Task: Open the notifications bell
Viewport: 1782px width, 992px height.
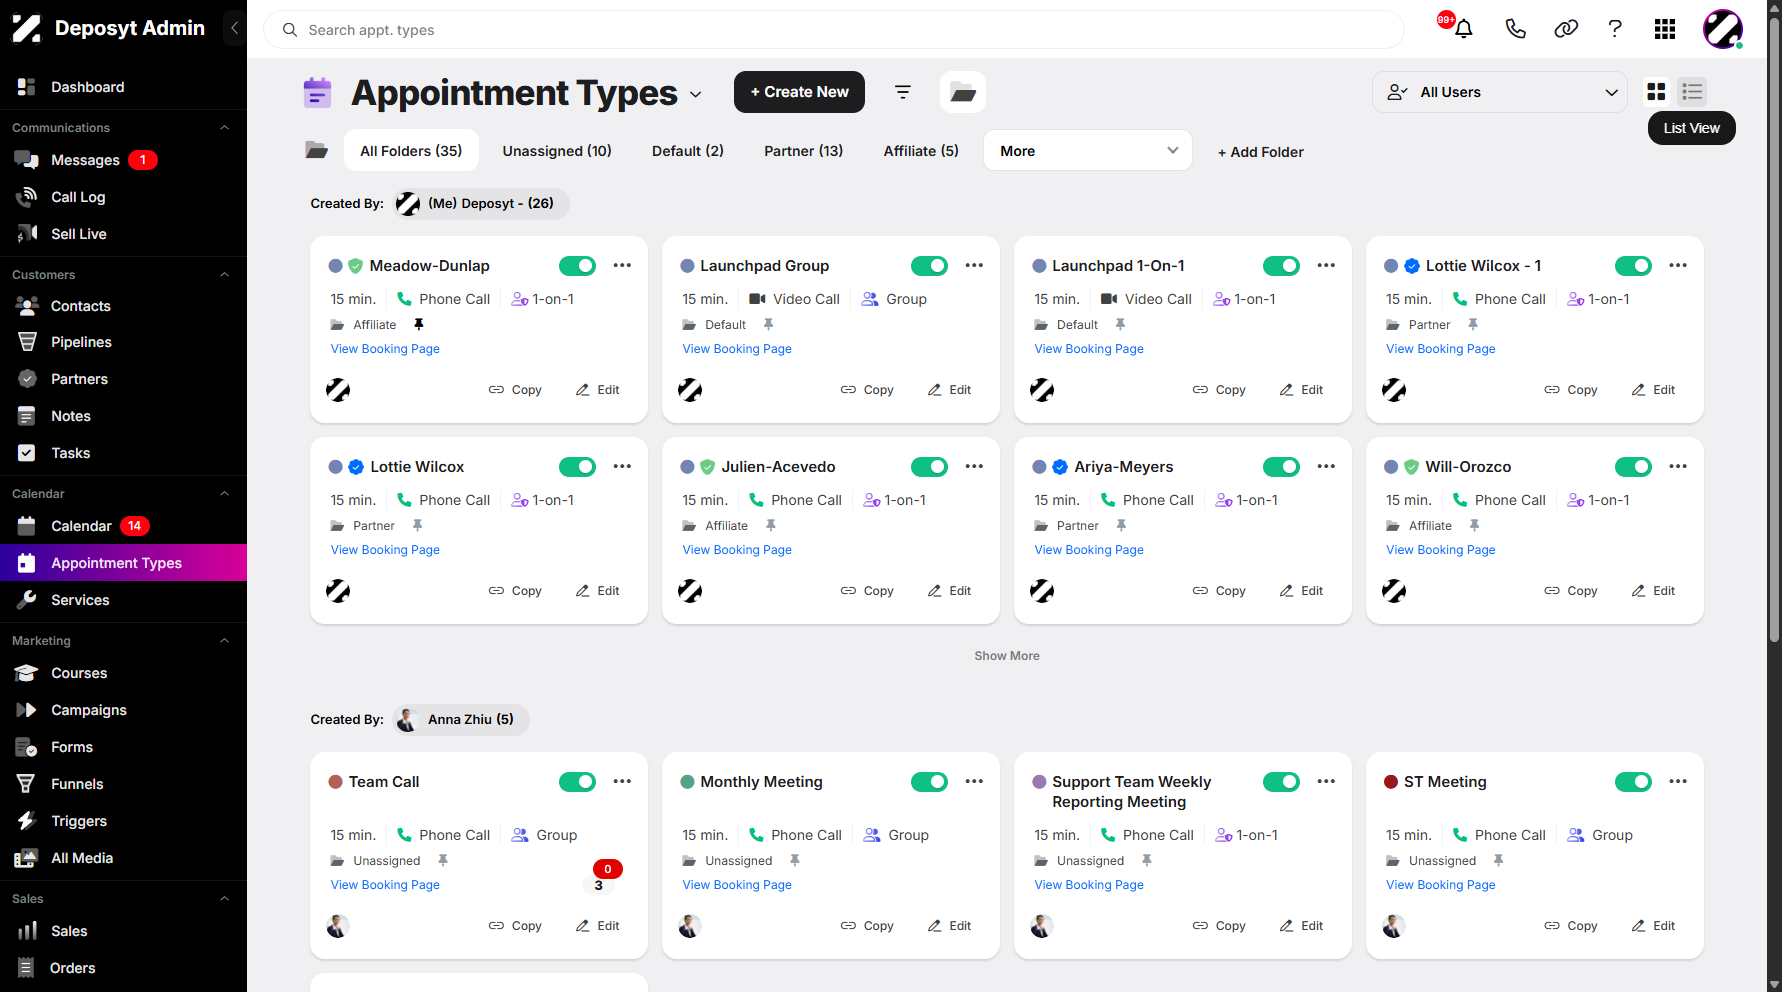Action: click(x=1463, y=29)
